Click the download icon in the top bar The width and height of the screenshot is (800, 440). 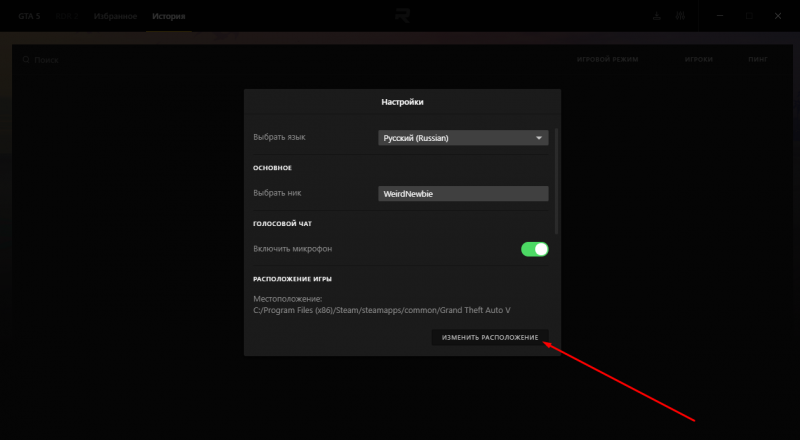657,17
